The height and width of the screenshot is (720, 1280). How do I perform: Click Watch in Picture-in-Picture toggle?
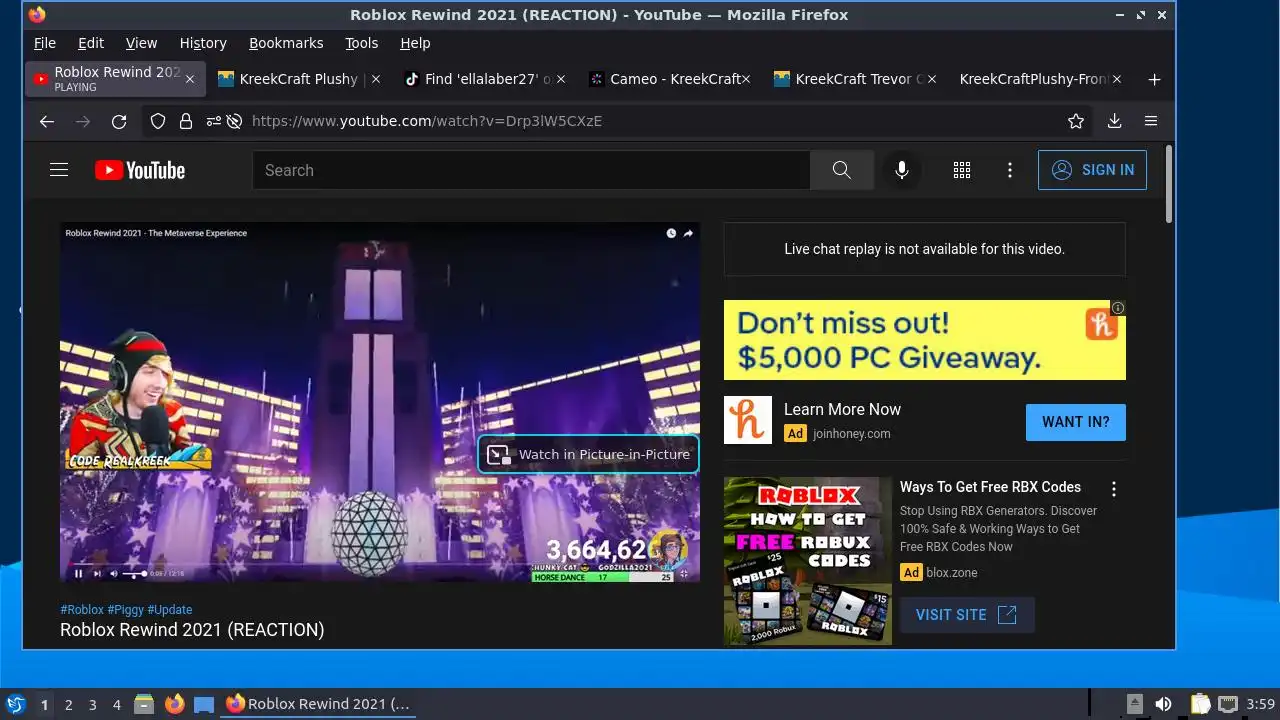pyautogui.click(x=588, y=454)
